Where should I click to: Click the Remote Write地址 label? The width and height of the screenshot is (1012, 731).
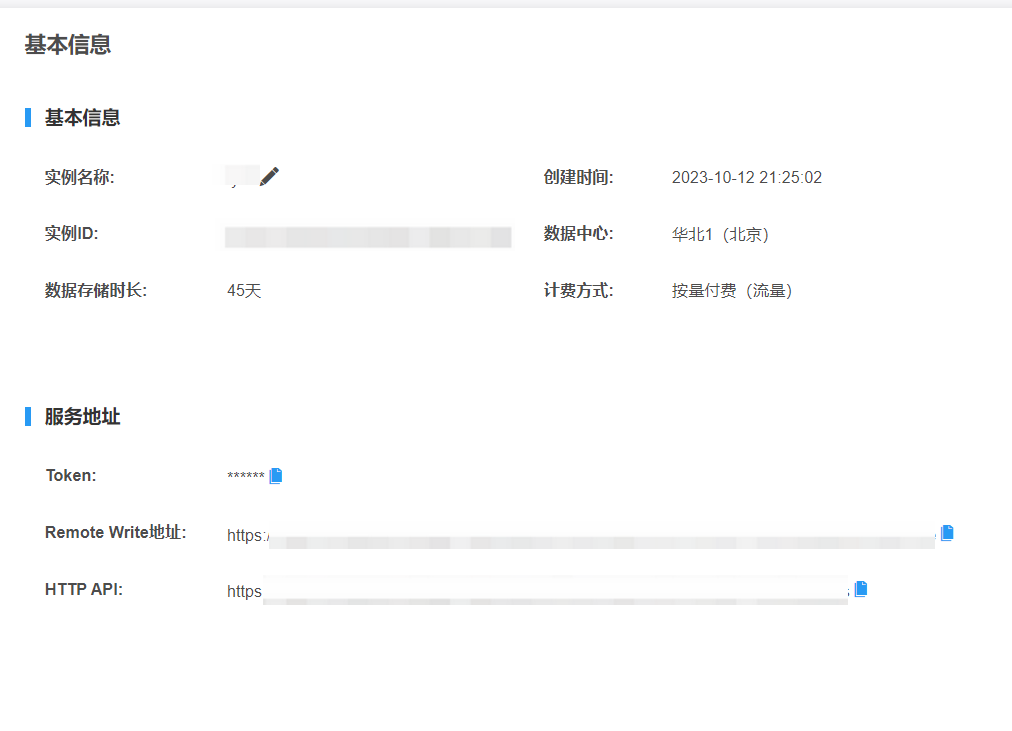coord(115,532)
